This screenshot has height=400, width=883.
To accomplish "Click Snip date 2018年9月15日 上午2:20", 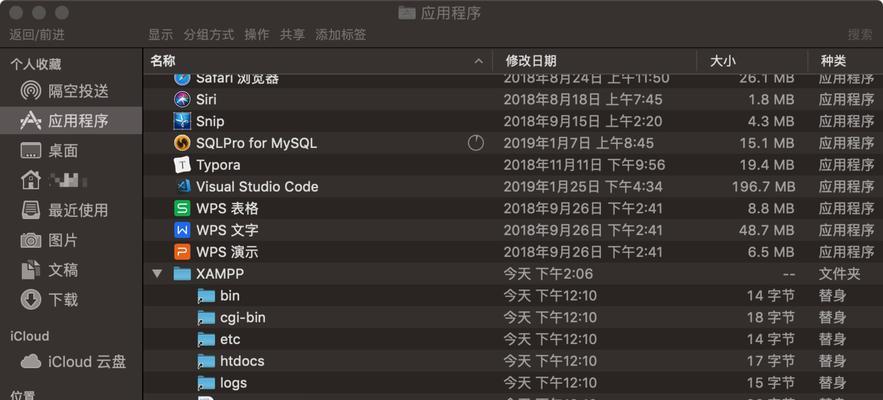I will click(583, 121).
